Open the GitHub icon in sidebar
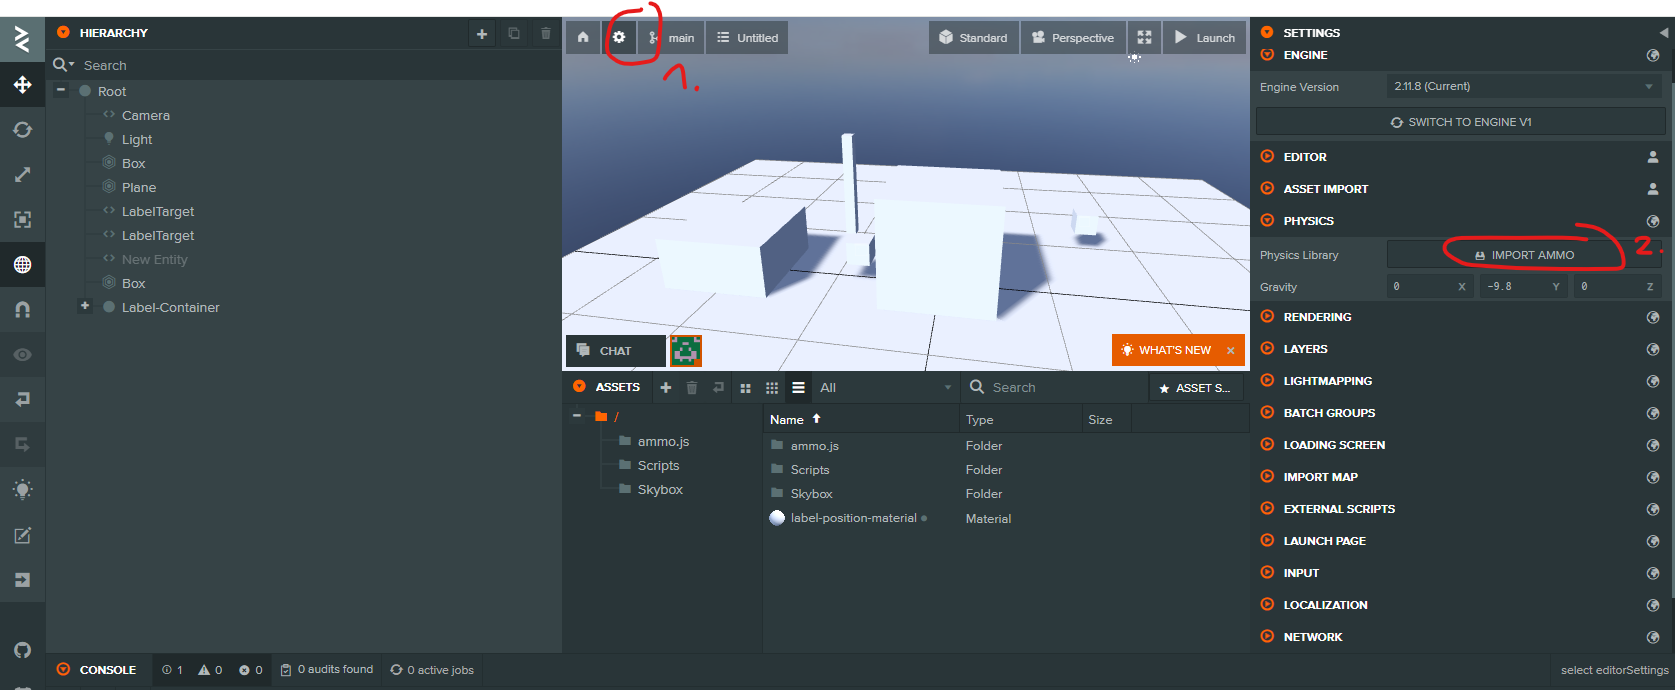The image size is (1675, 690). point(22,650)
